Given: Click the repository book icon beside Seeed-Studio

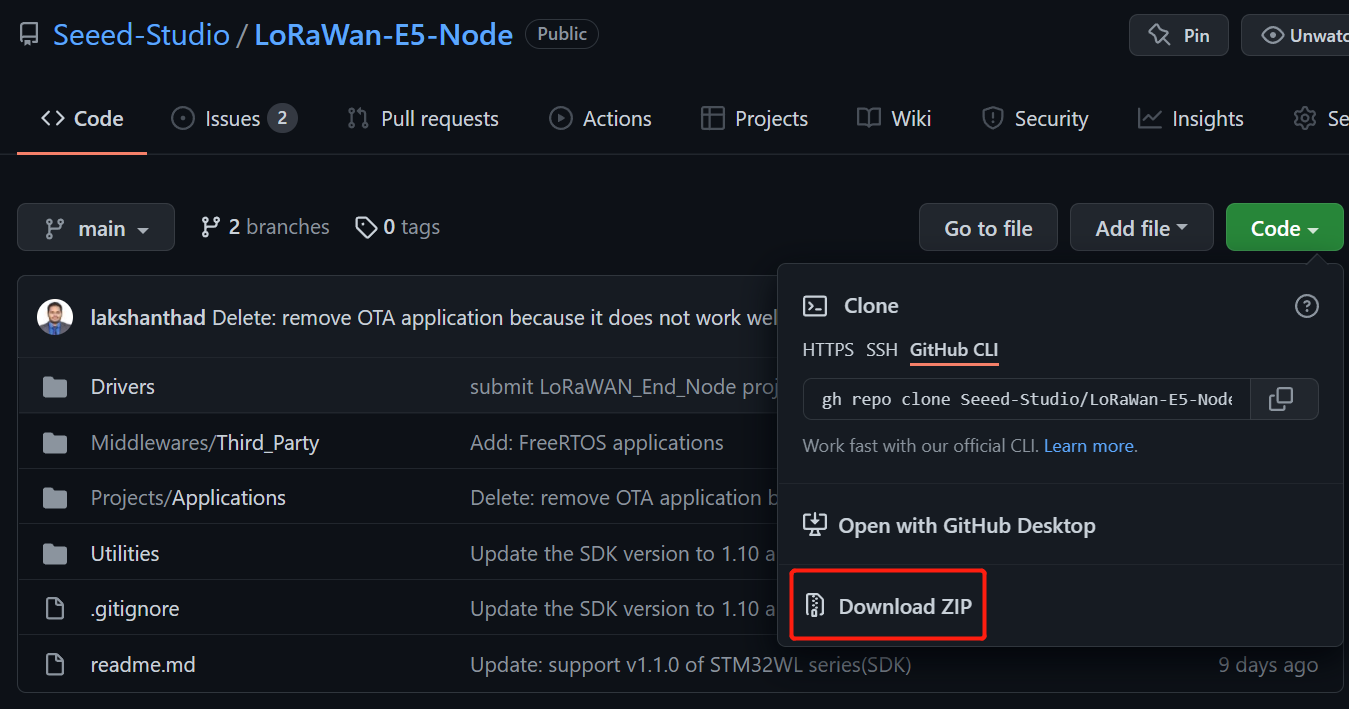Looking at the screenshot, I should (29, 35).
